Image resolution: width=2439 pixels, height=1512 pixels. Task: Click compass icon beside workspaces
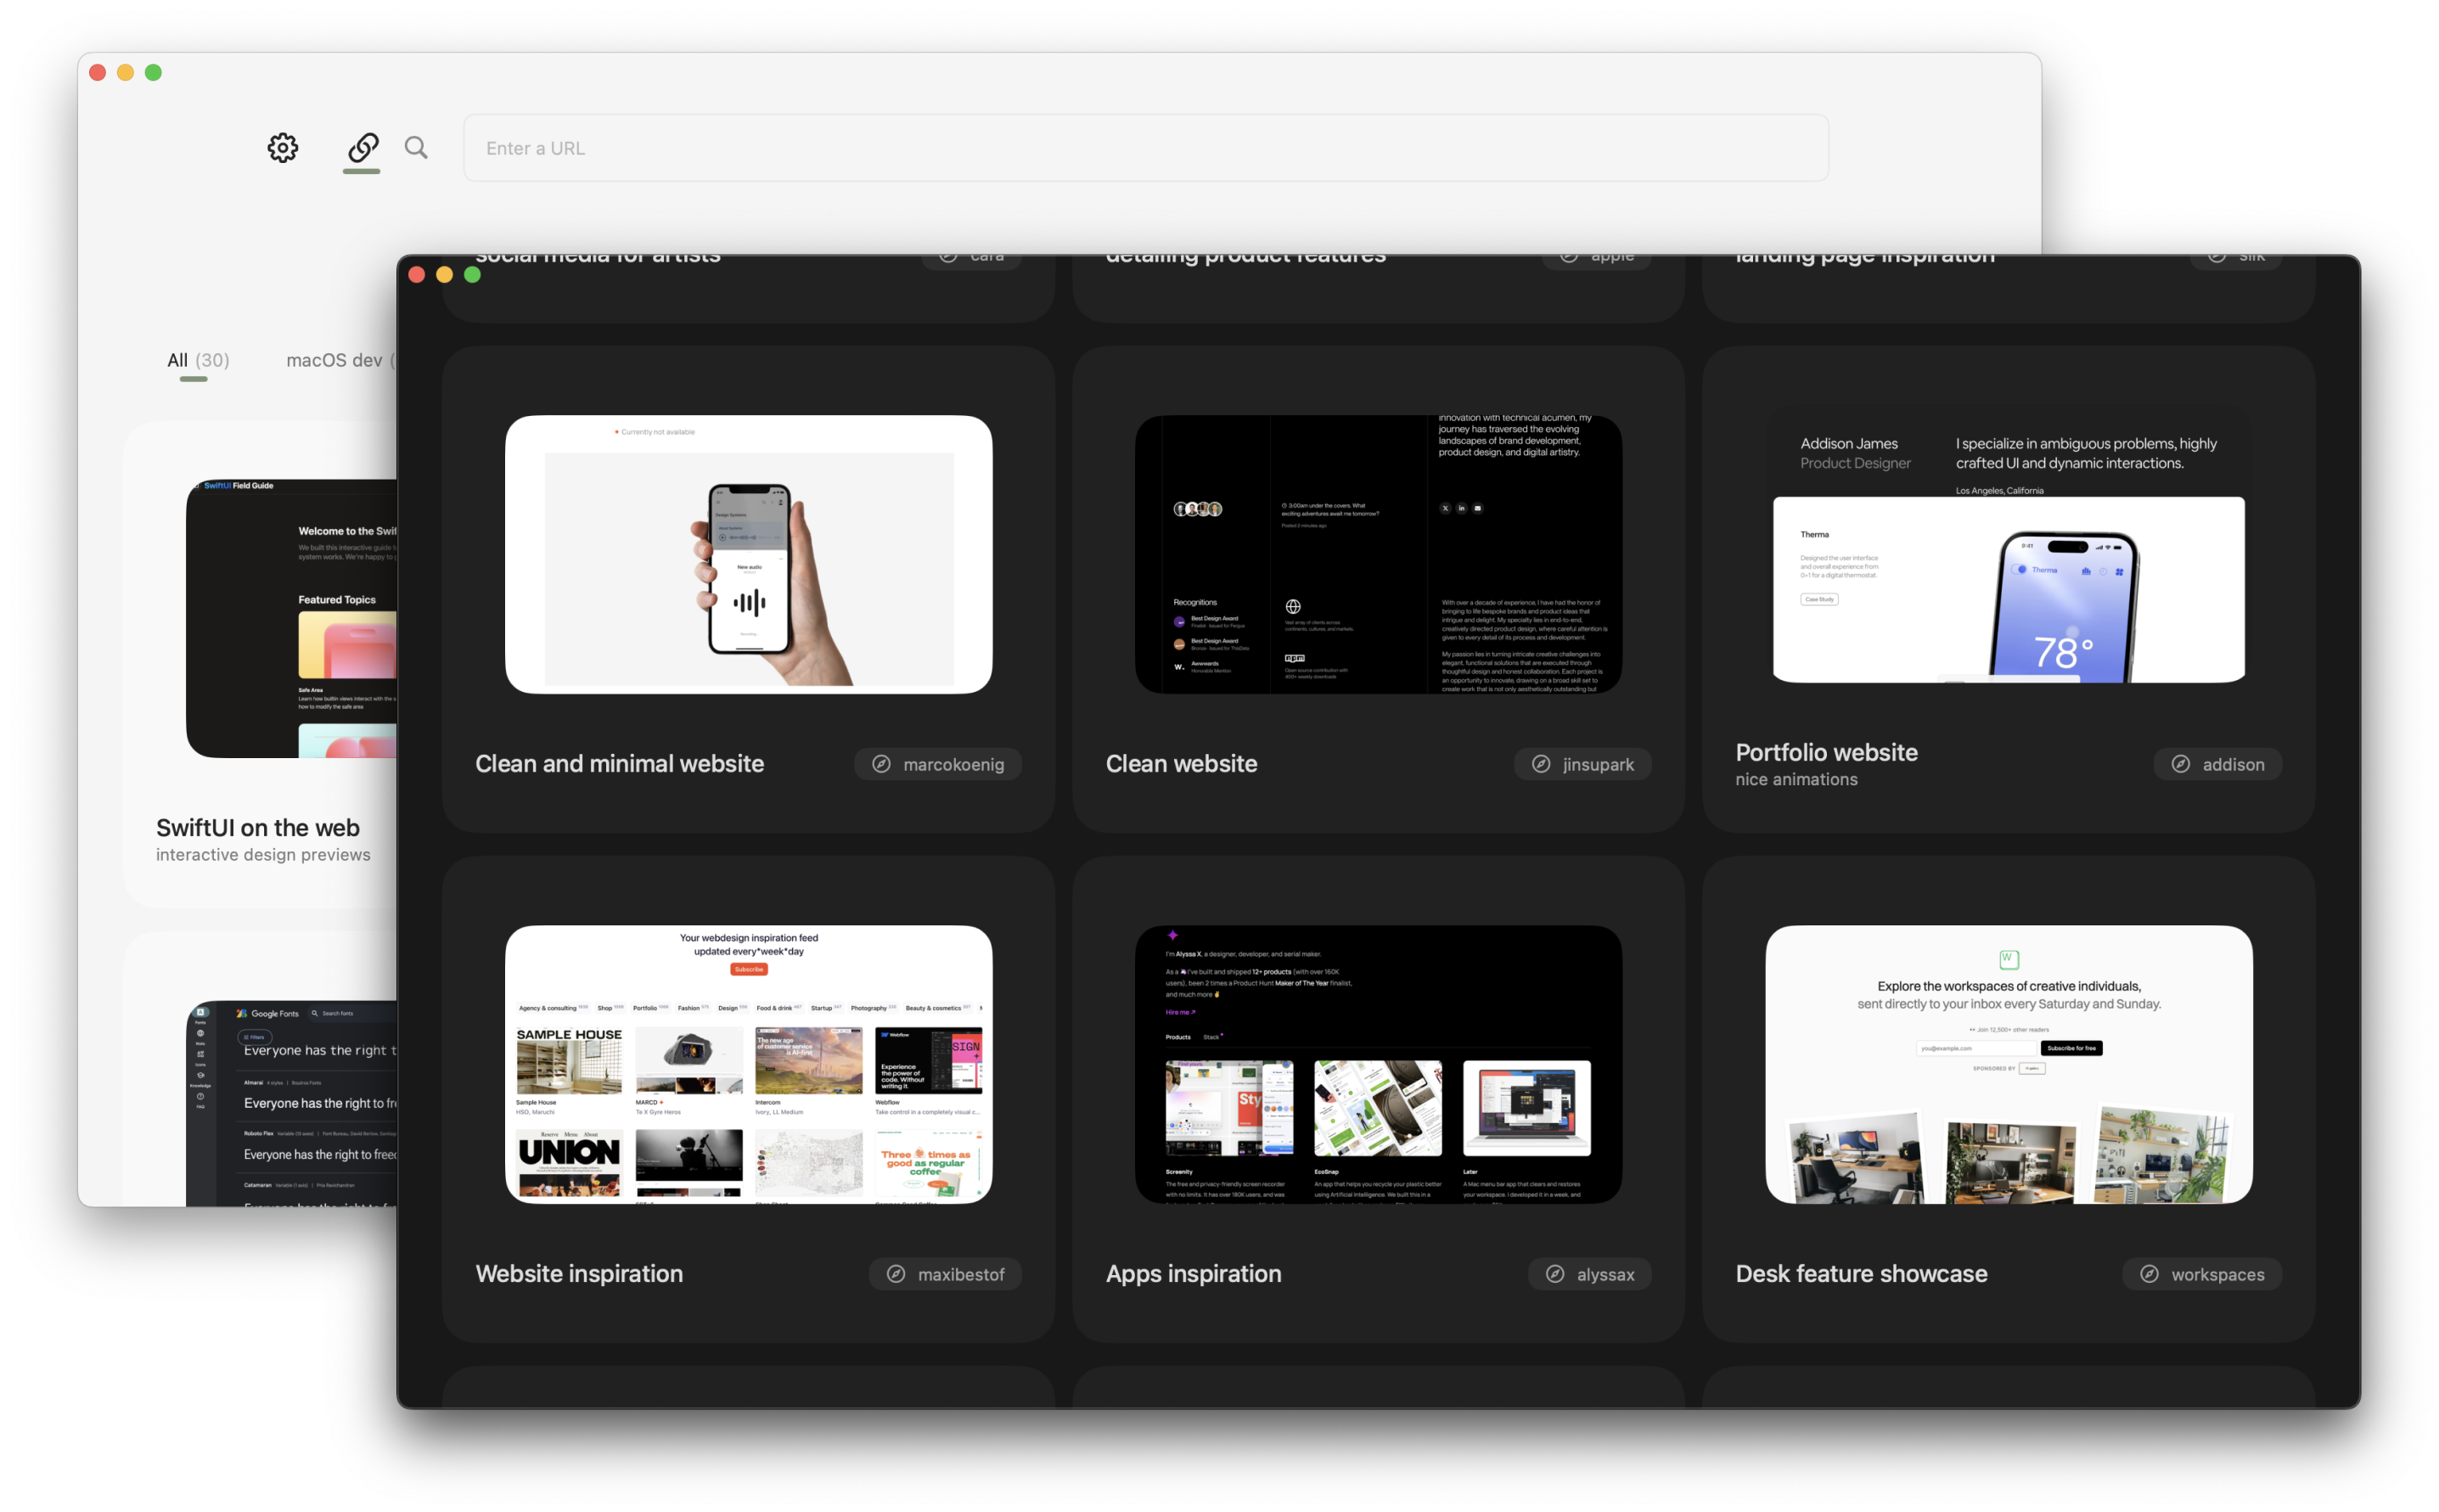(2149, 1274)
